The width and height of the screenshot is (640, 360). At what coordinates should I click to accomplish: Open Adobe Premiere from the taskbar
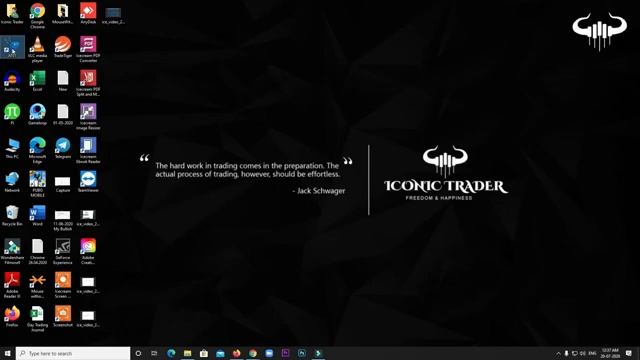285,353
